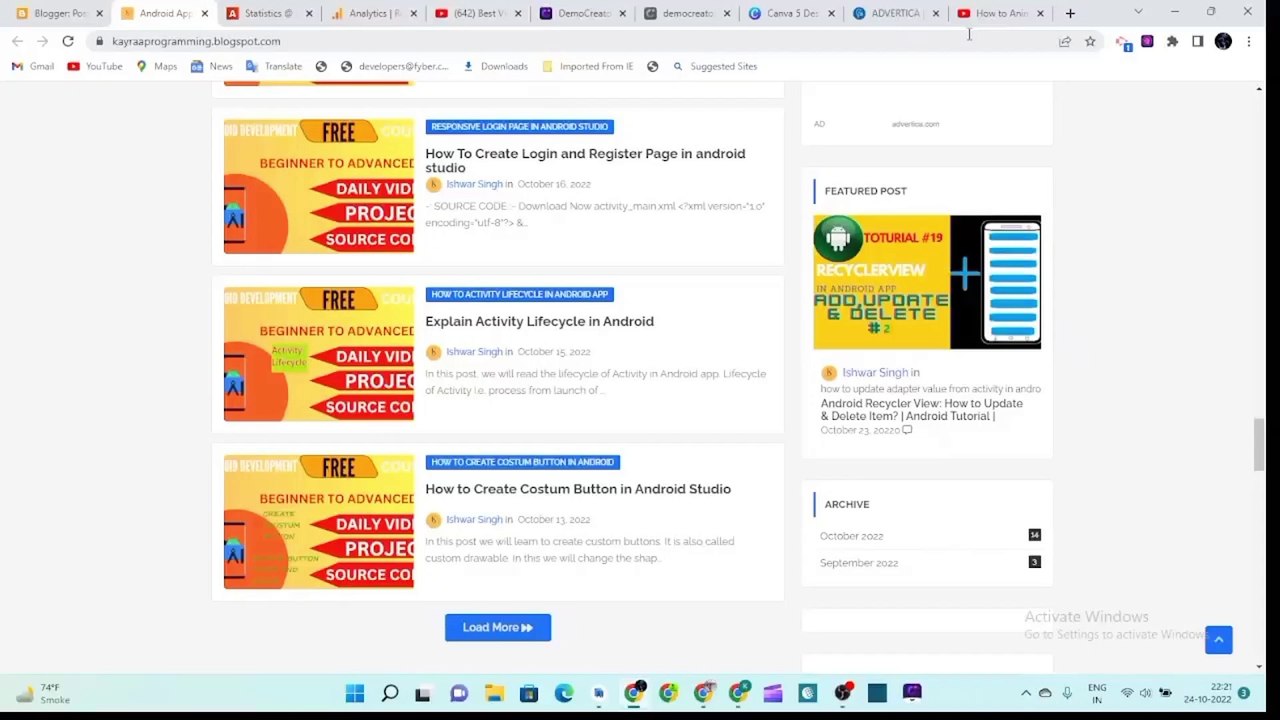This screenshot has width=1280, height=720.
Task: Open a new browser tab with plus
Action: pyautogui.click(x=1070, y=13)
